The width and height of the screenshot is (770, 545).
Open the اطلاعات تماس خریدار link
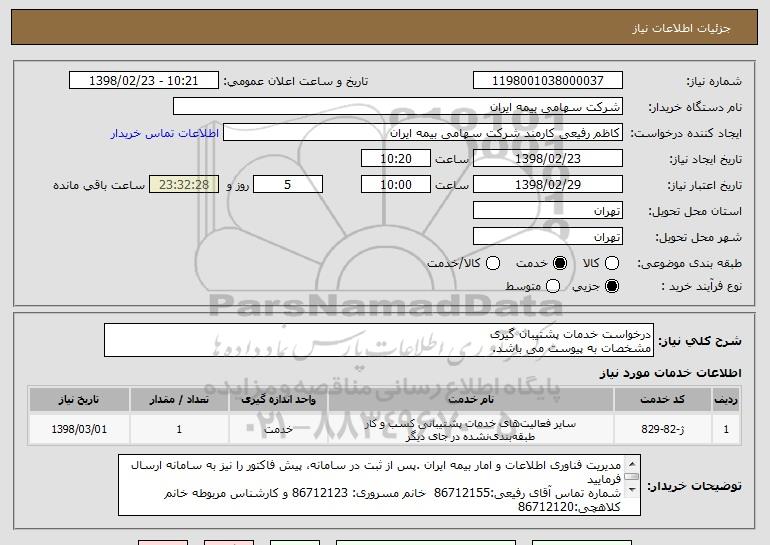tap(165, 133)
